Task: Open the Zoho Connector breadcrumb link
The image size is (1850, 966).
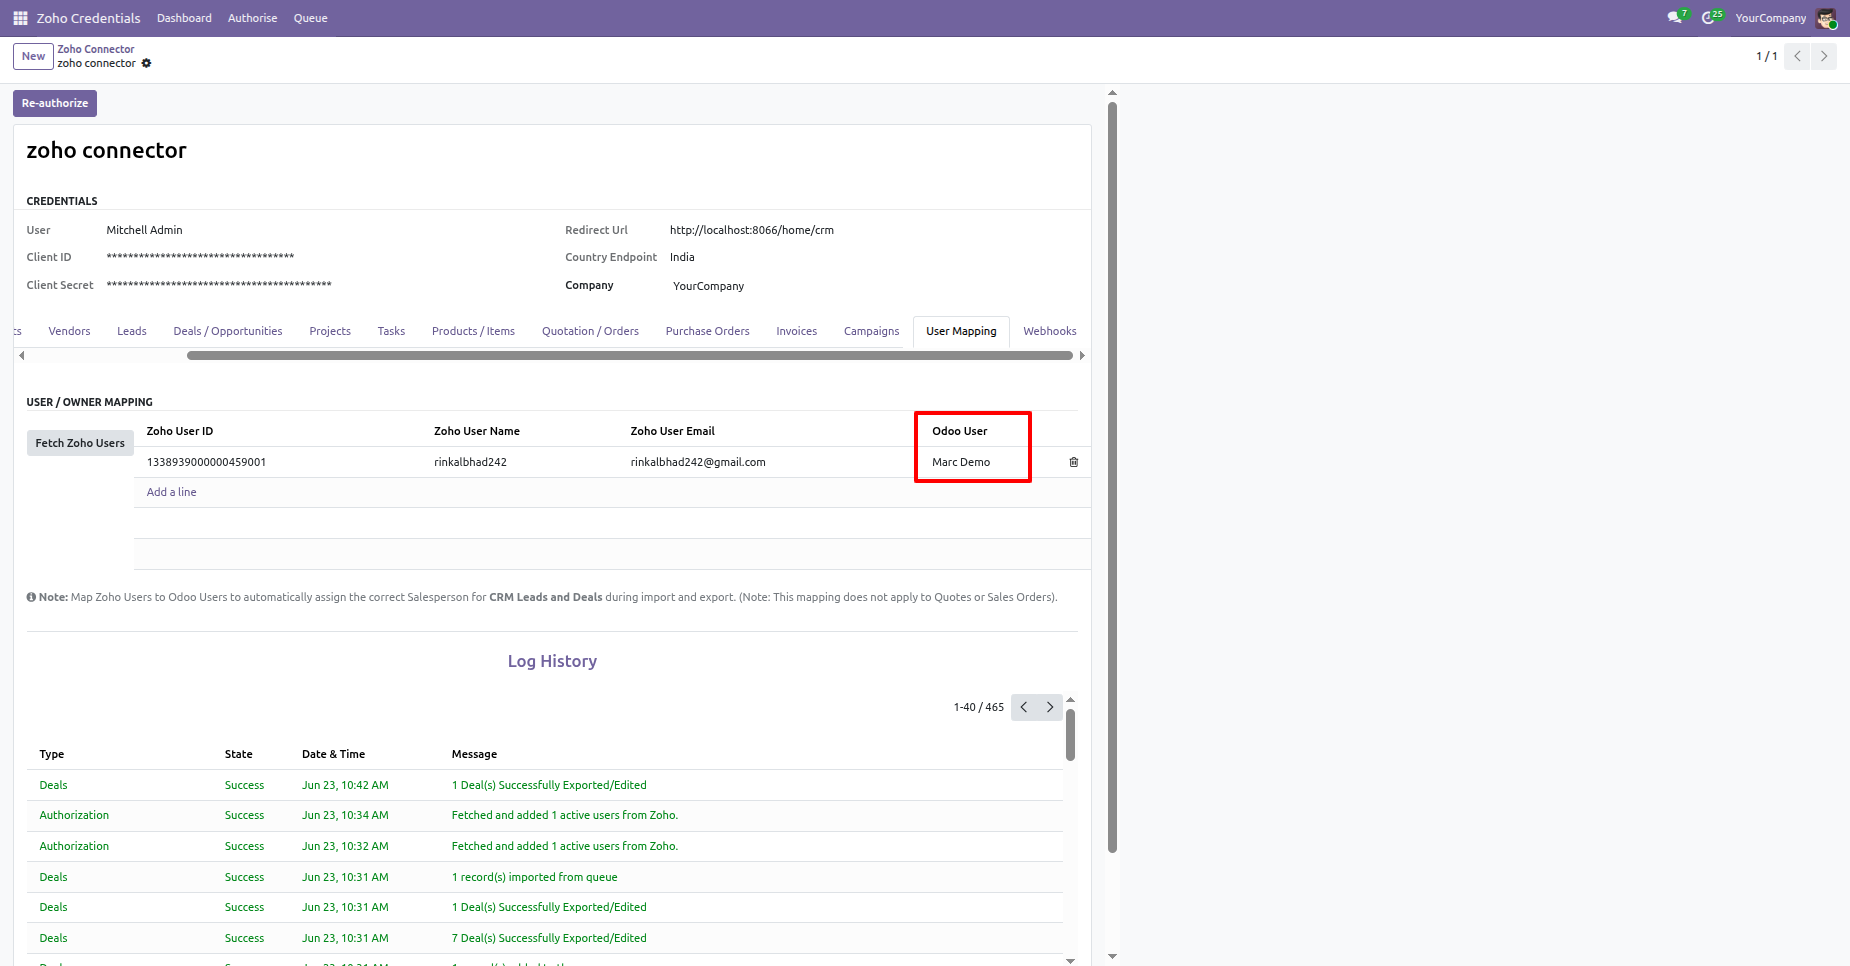Action: point(96,49)
